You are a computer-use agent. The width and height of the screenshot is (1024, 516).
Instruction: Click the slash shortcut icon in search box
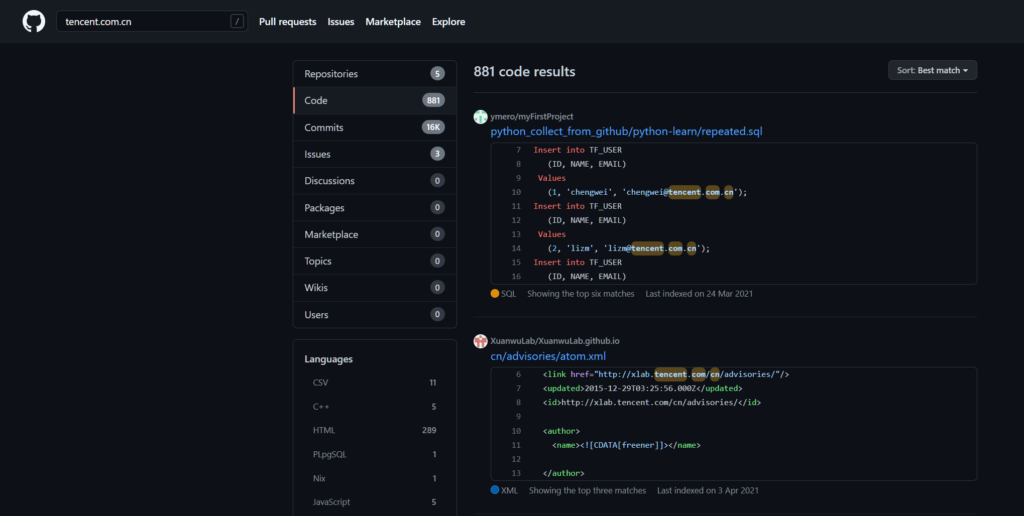click(x=236, y=22)
